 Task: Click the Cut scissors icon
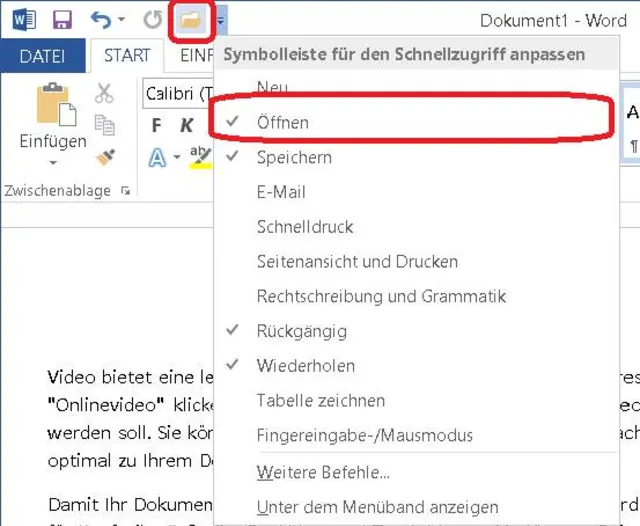[104, 94]
